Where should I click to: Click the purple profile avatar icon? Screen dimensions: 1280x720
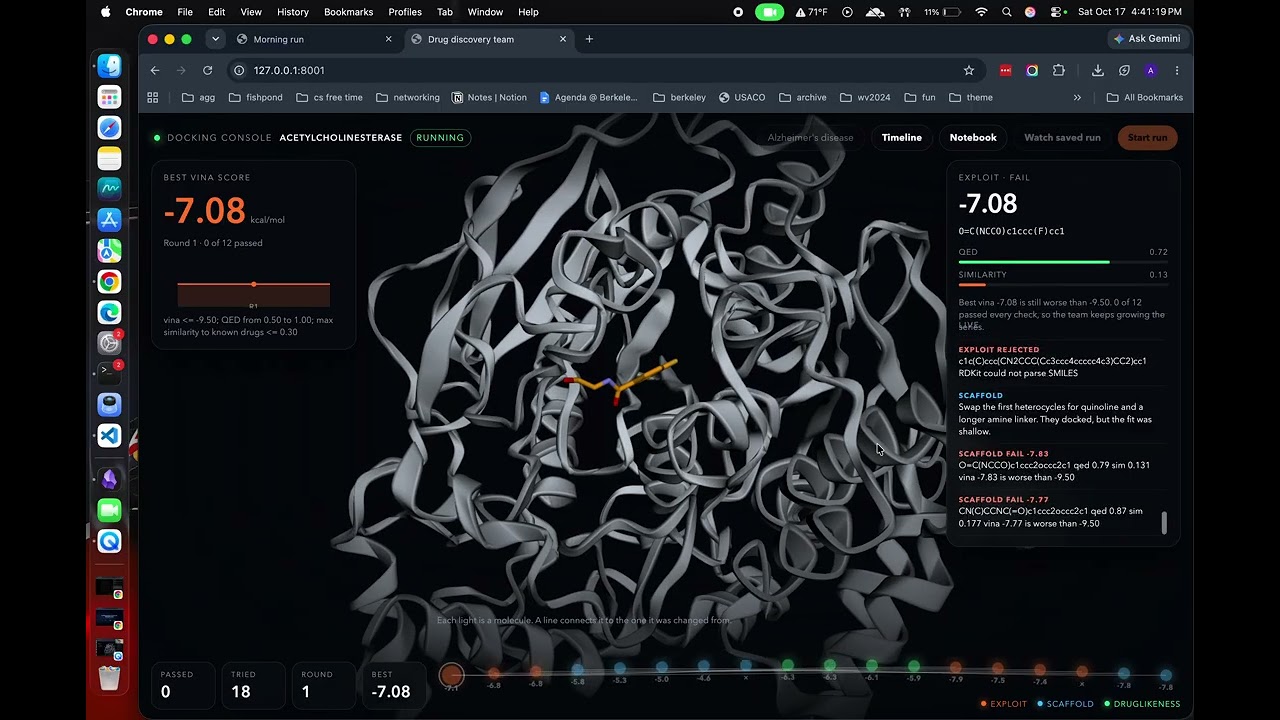click(x=1150, y=70)
